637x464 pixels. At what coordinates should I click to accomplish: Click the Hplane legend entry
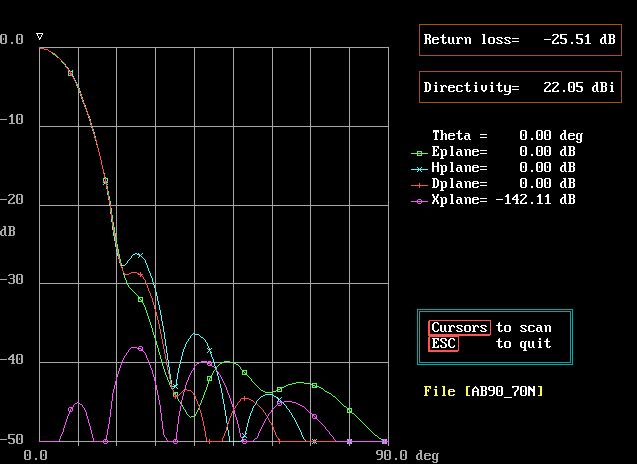[494, 167]
